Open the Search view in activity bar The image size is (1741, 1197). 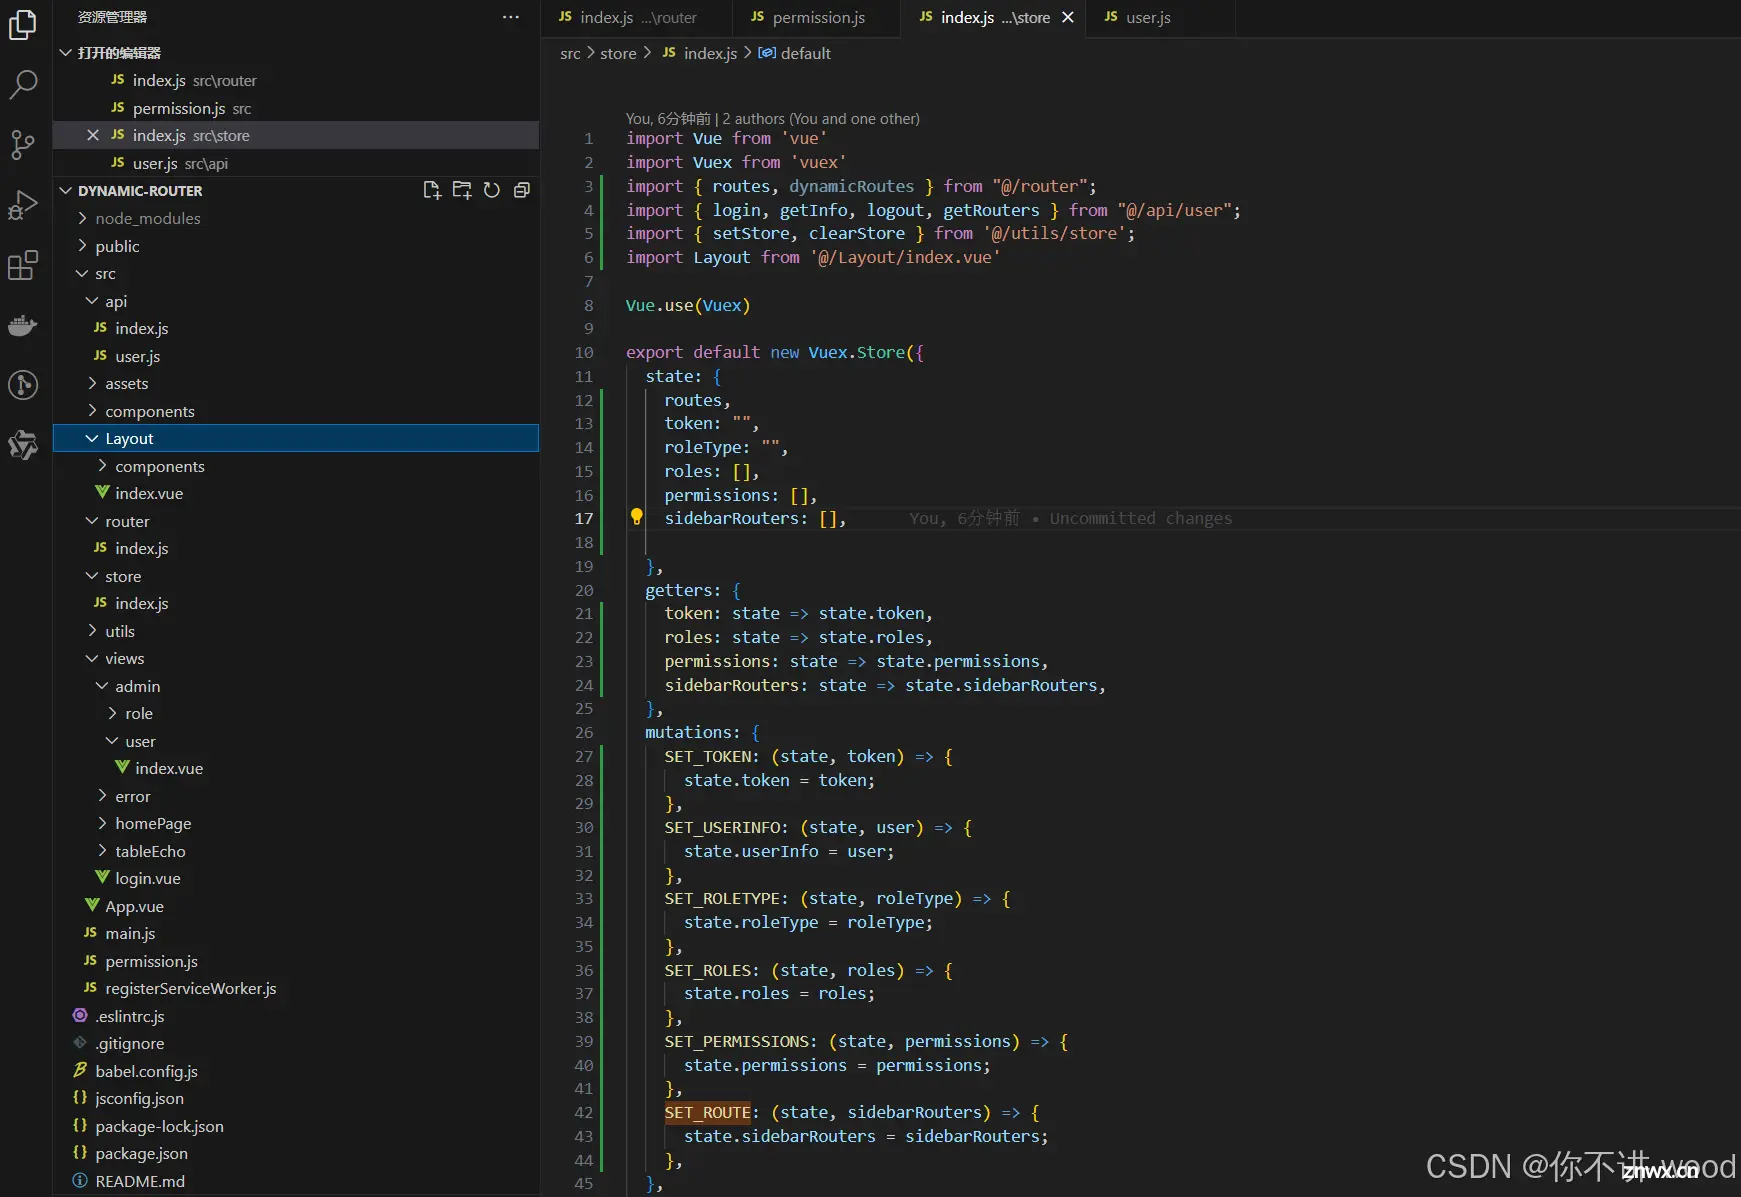23,84
